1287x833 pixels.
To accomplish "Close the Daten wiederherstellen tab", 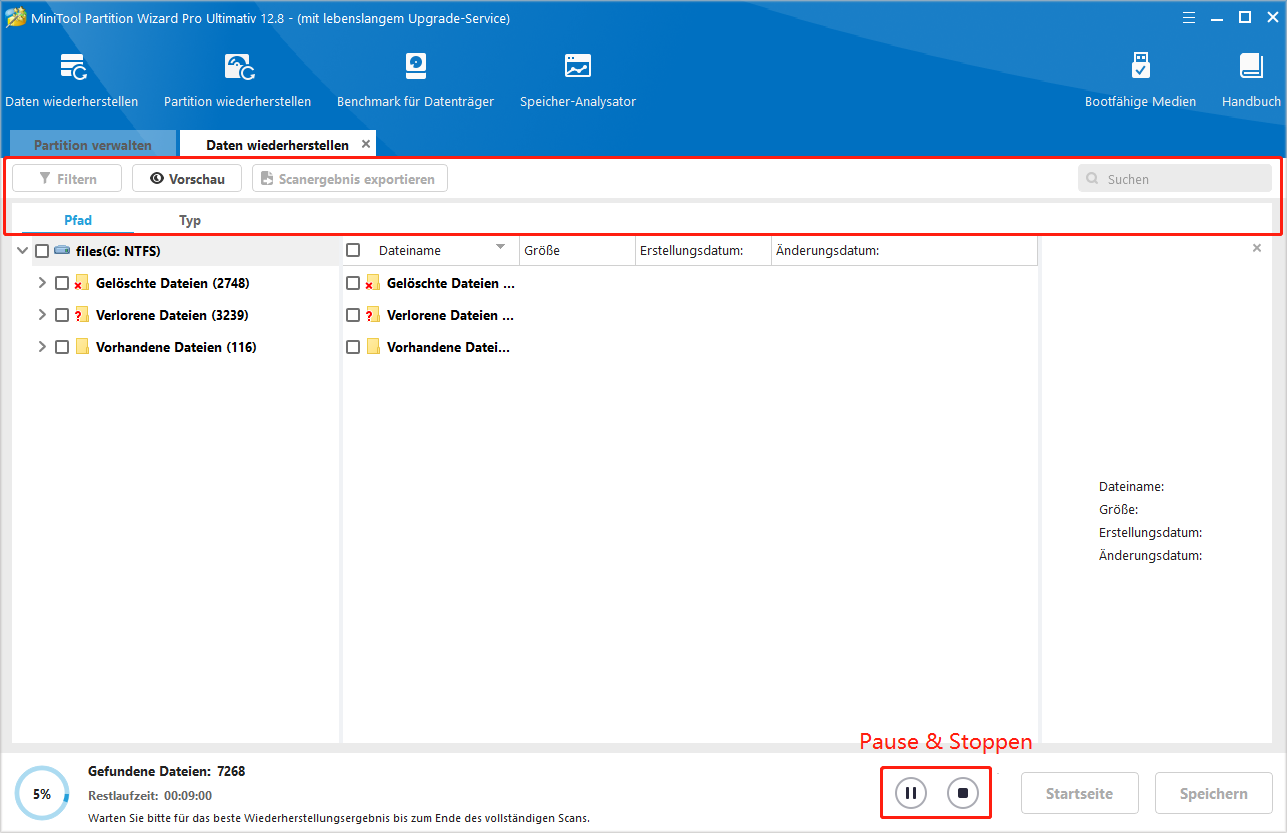I will point(366,144).
